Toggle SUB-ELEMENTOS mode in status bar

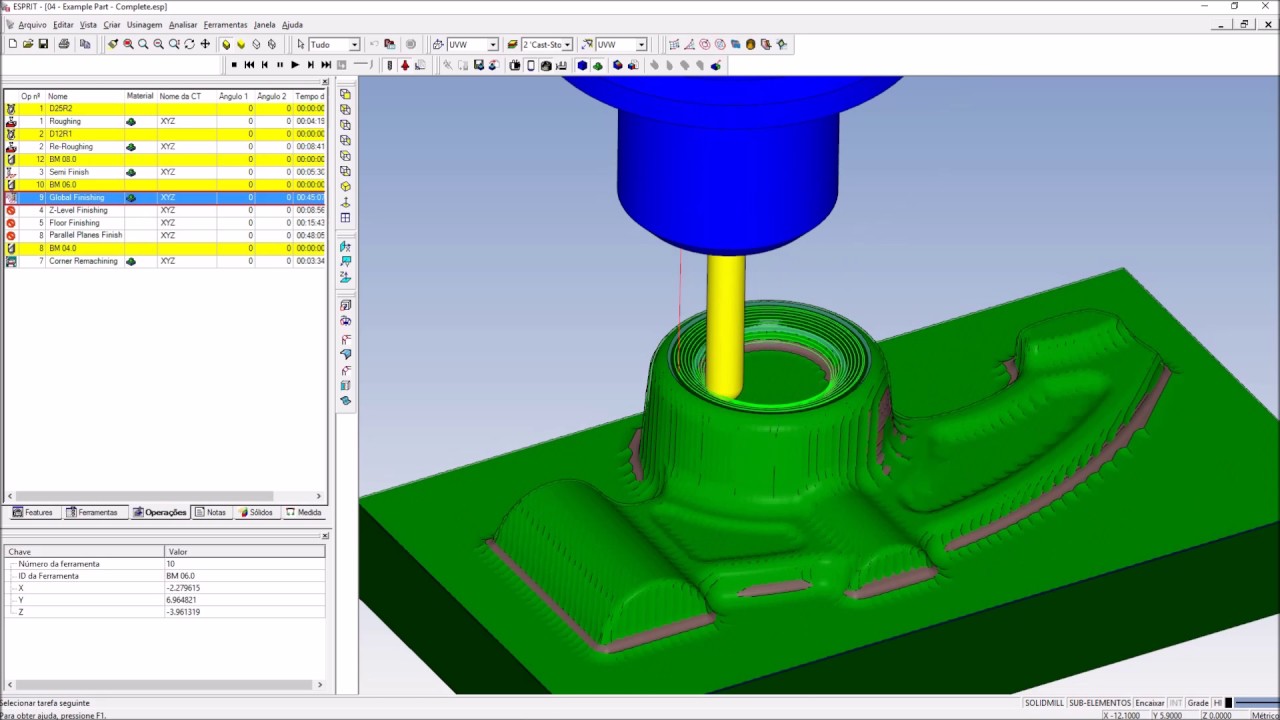coord(1100,703)
